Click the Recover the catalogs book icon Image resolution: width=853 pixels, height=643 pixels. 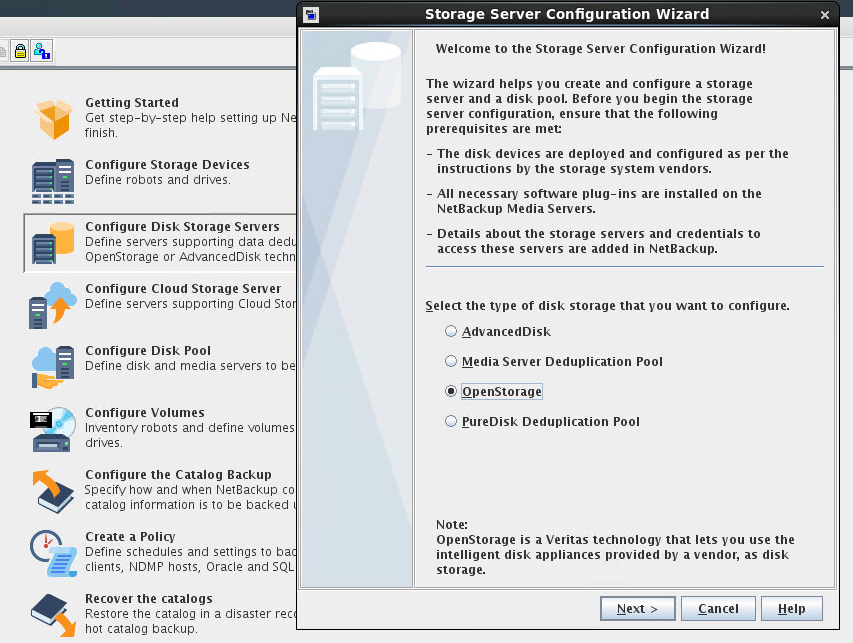53,615
